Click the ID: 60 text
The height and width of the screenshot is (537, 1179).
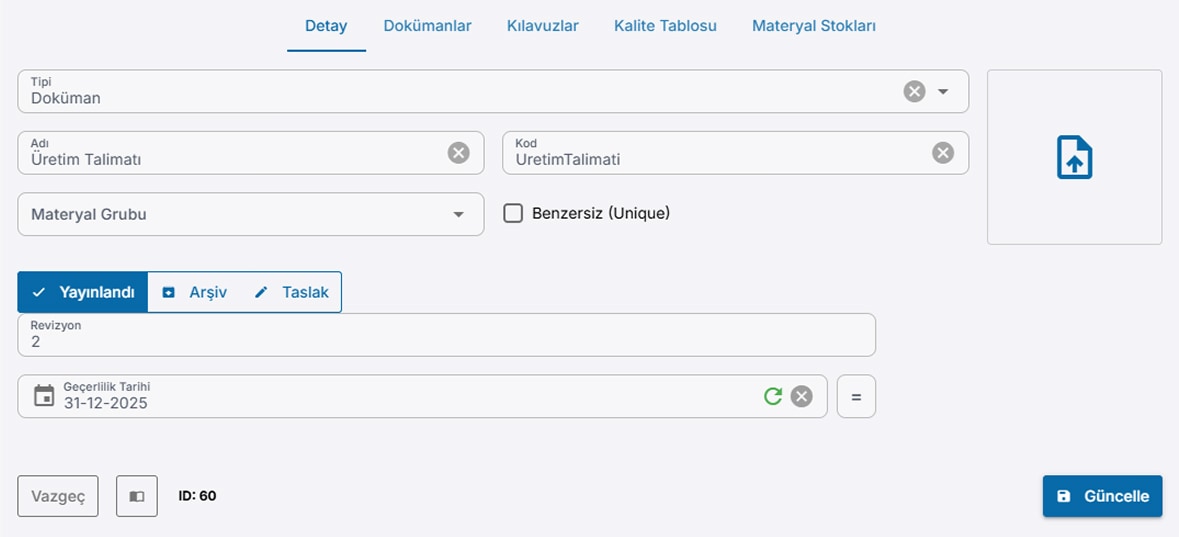[197, 496]
